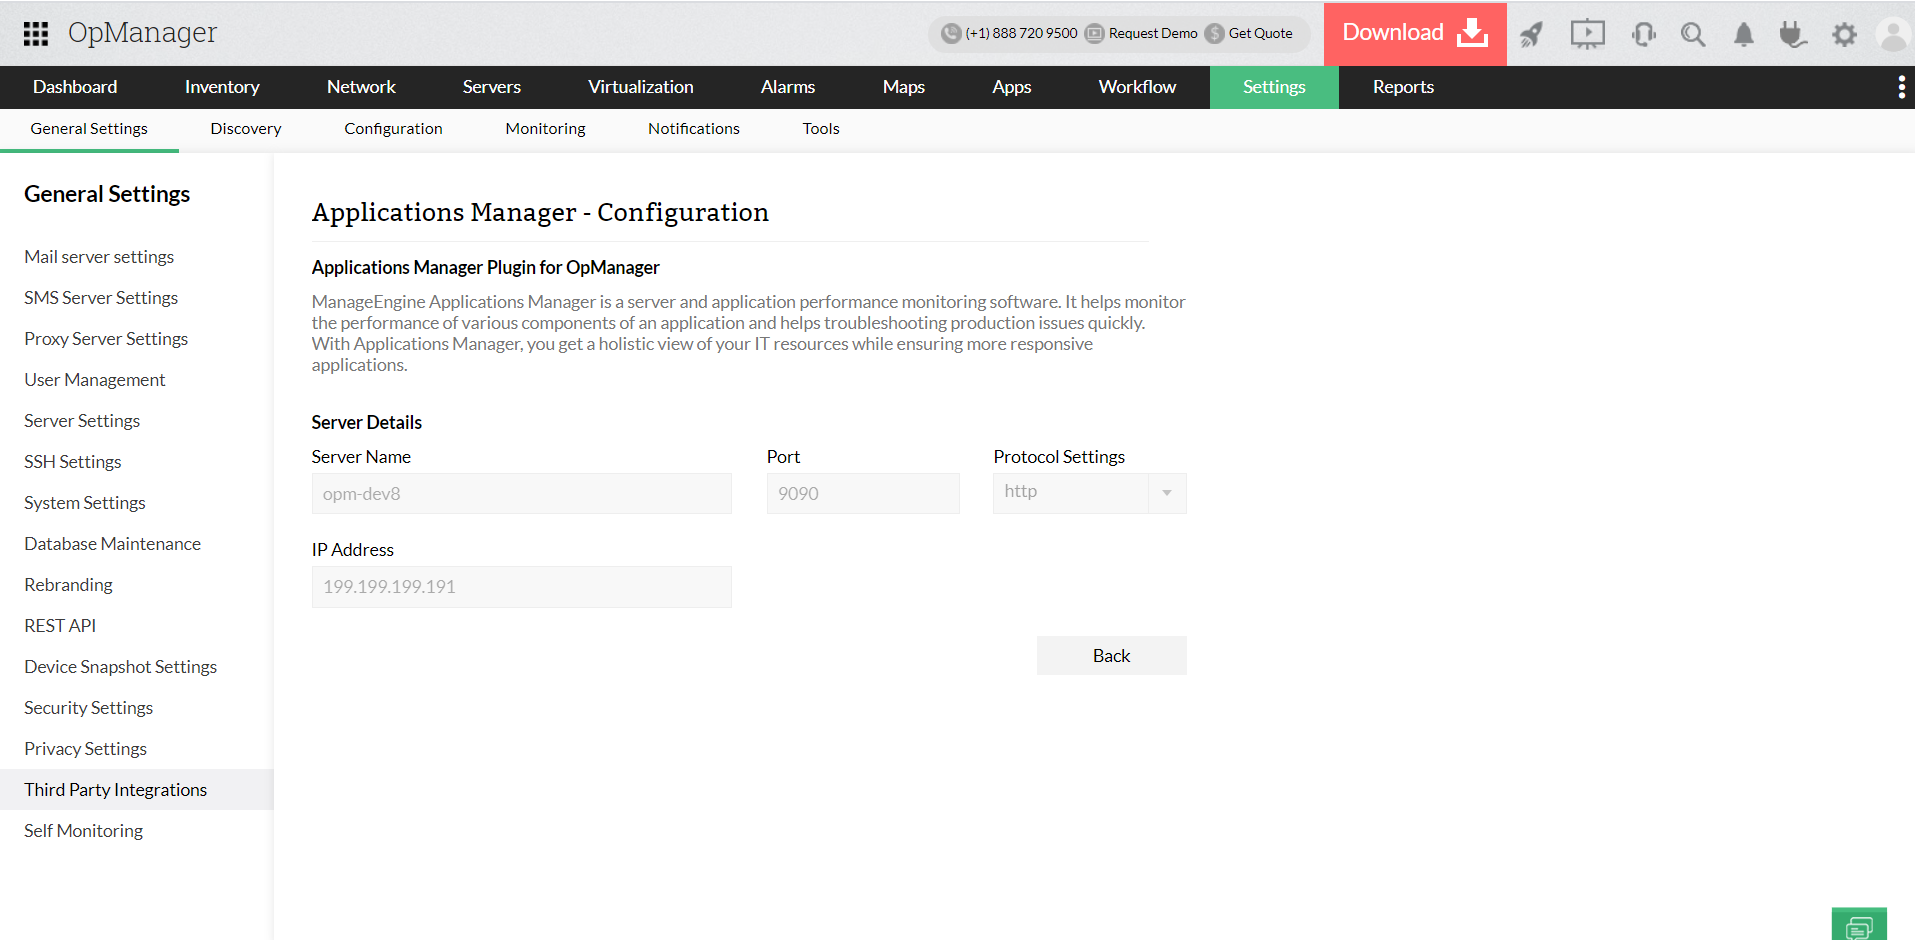Image resolution: width=1915 pixels, height=940 pixels.
Task: Click the phone number icon
Action: pos(951,34)
